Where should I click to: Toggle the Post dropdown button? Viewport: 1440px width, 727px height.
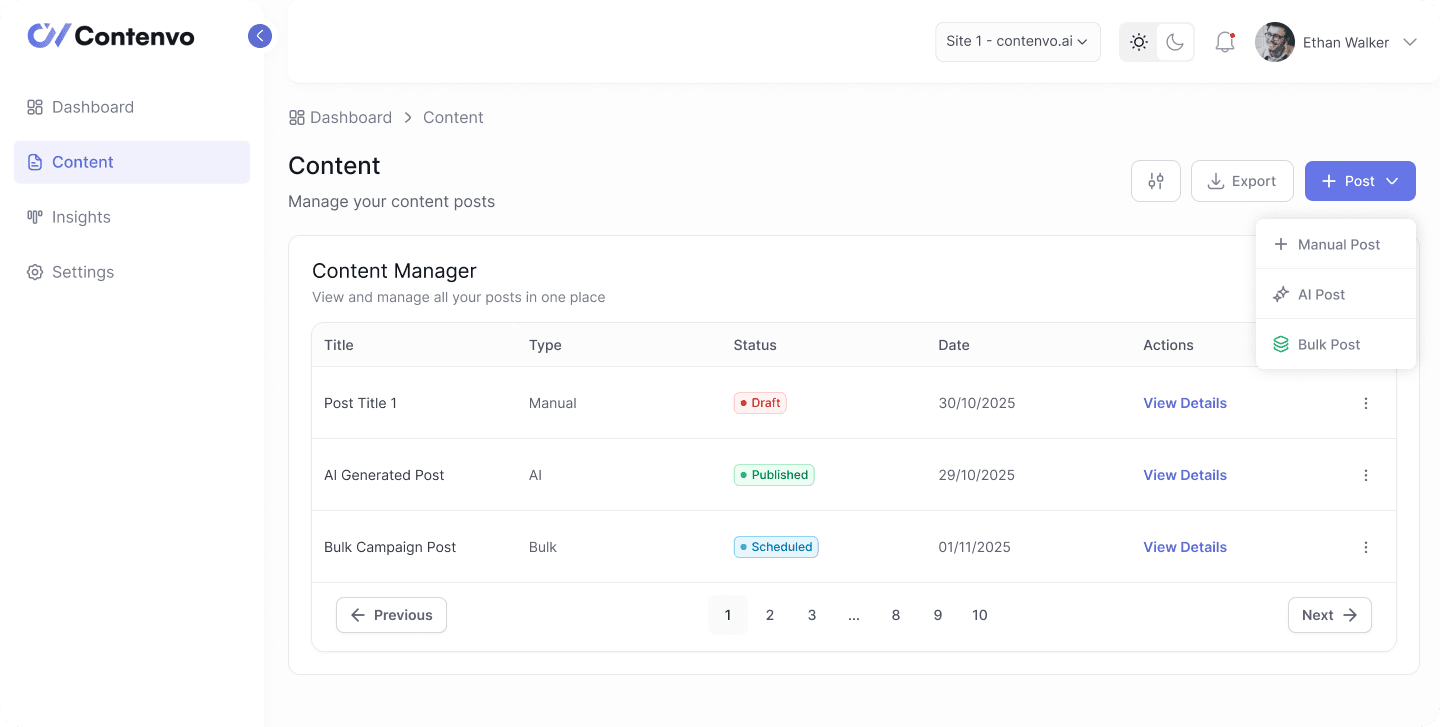(1359, 181)
